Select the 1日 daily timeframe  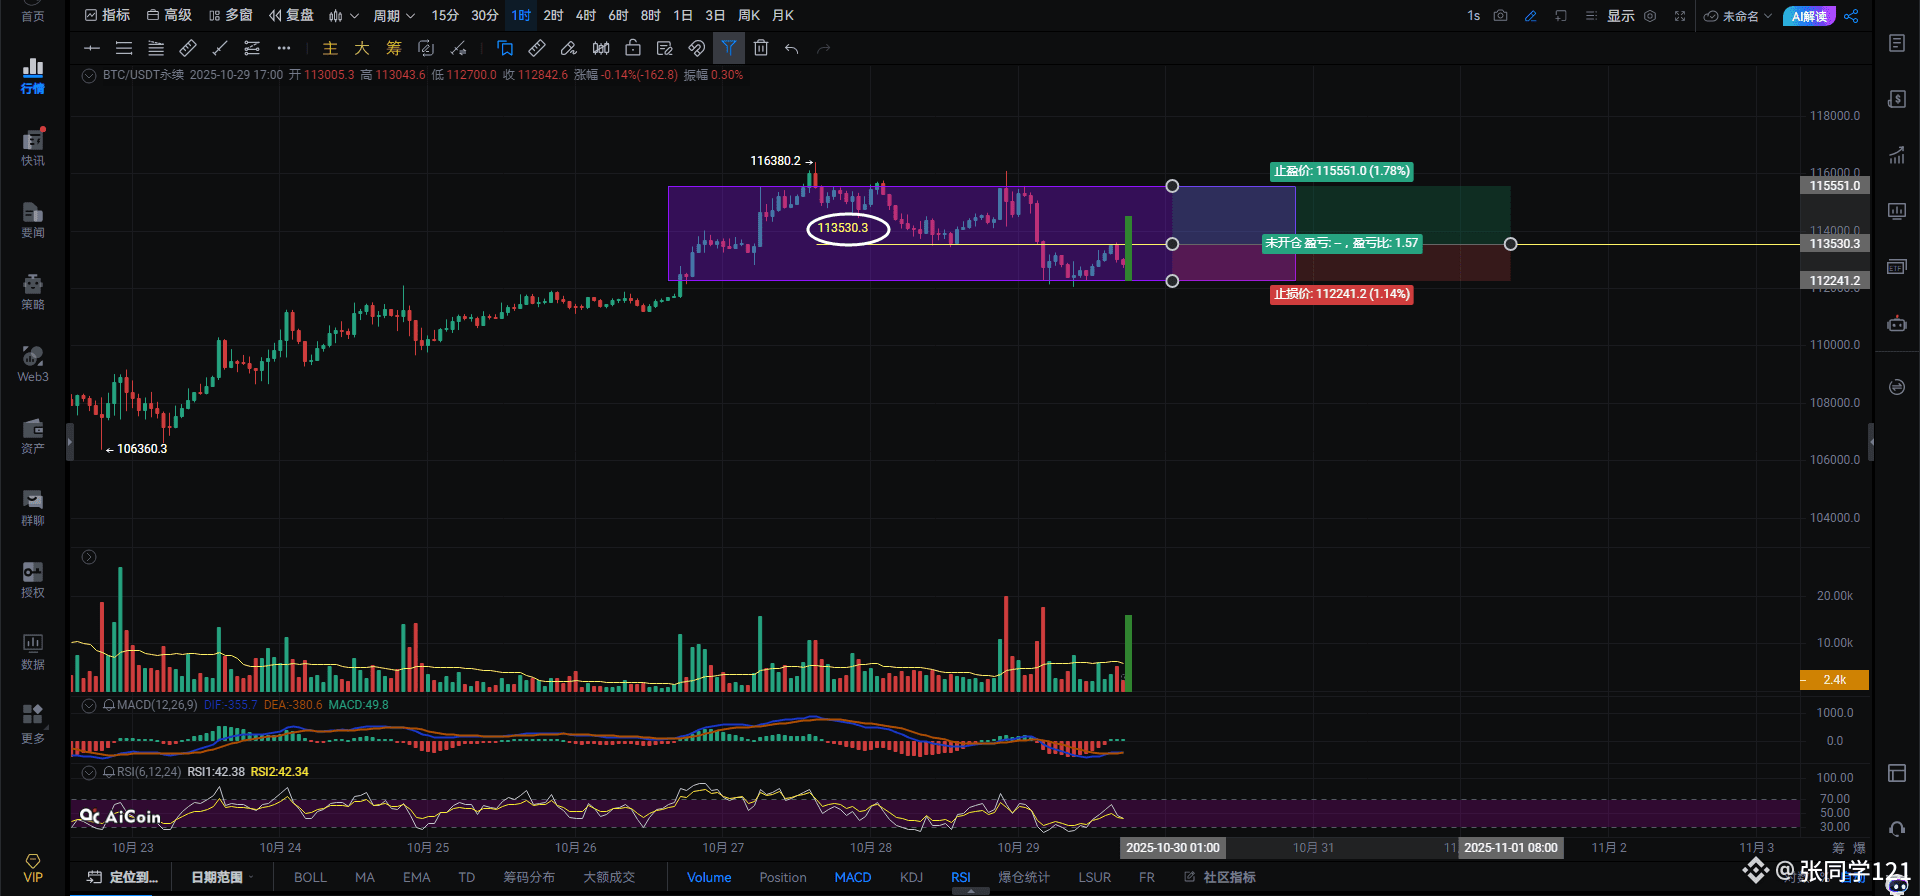(683, 16)
